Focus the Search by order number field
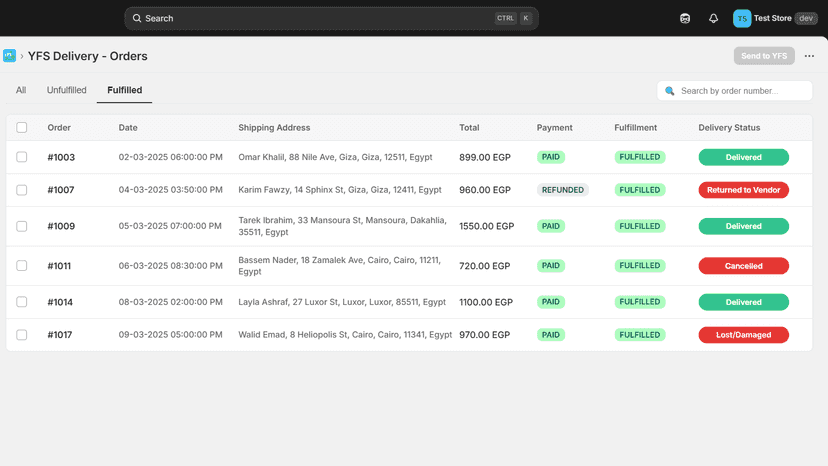Image resolution: width=828 pixels, height=466 pixels. pyautogui.click(x=735, y=91)
